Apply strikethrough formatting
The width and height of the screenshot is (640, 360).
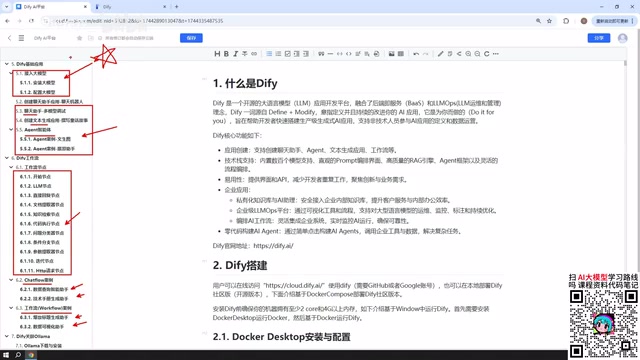[x=244, y=54]
